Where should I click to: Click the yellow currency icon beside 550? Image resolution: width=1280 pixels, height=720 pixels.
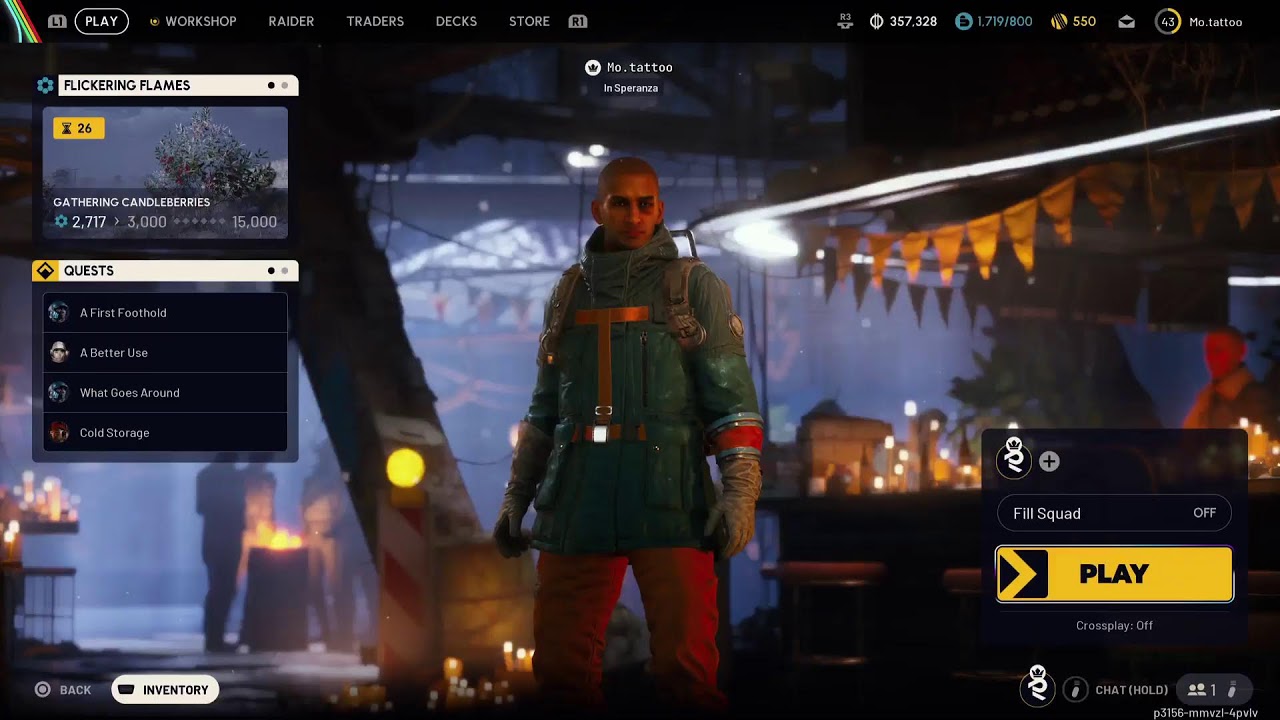(x=1059, y=21)
